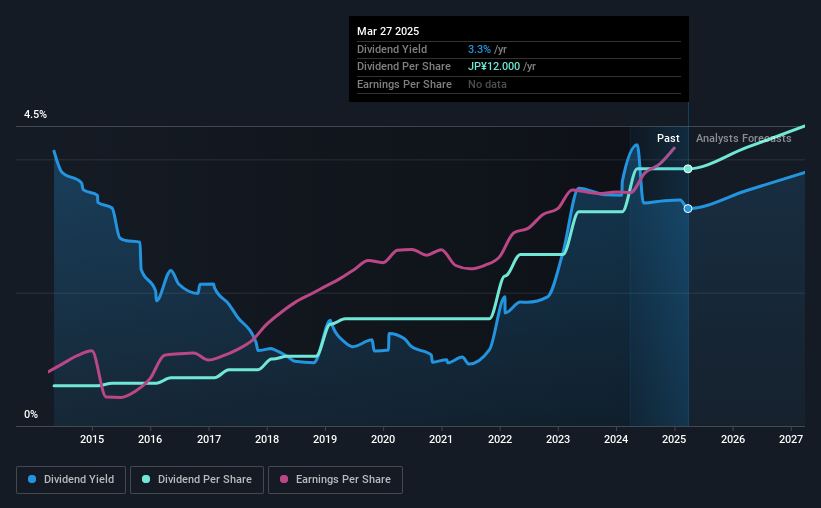
Task: Click the 4.5% y-axis label
Action: coord(35,114)
